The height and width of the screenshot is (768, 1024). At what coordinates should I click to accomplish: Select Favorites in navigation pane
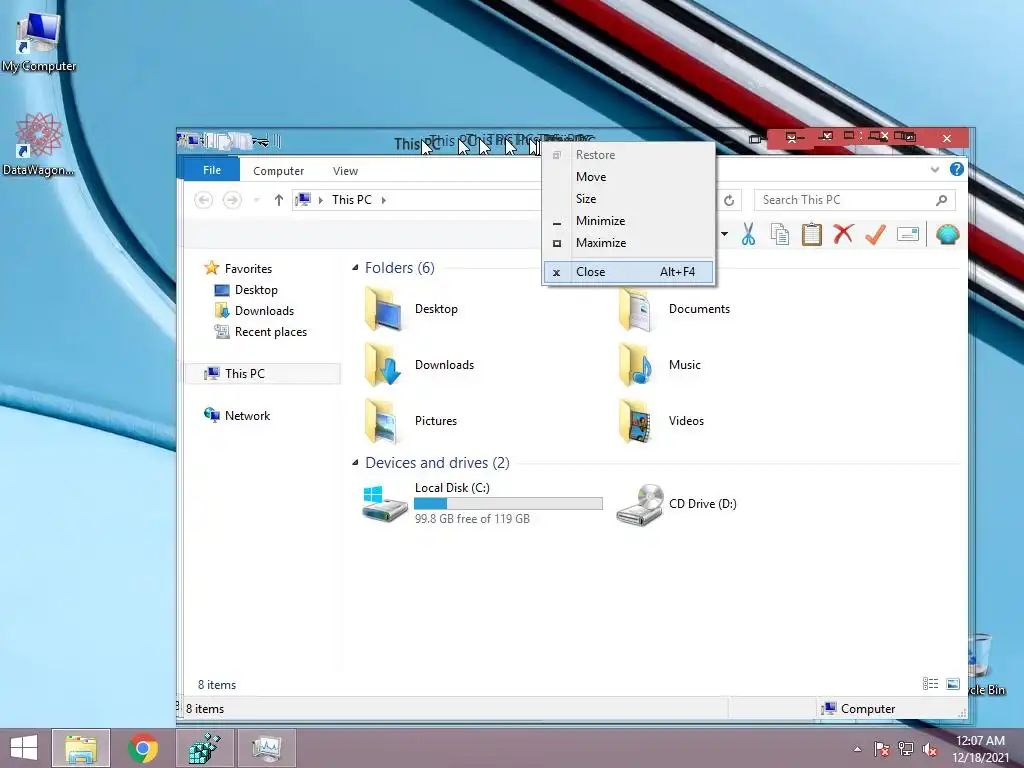tap(248, 268)
